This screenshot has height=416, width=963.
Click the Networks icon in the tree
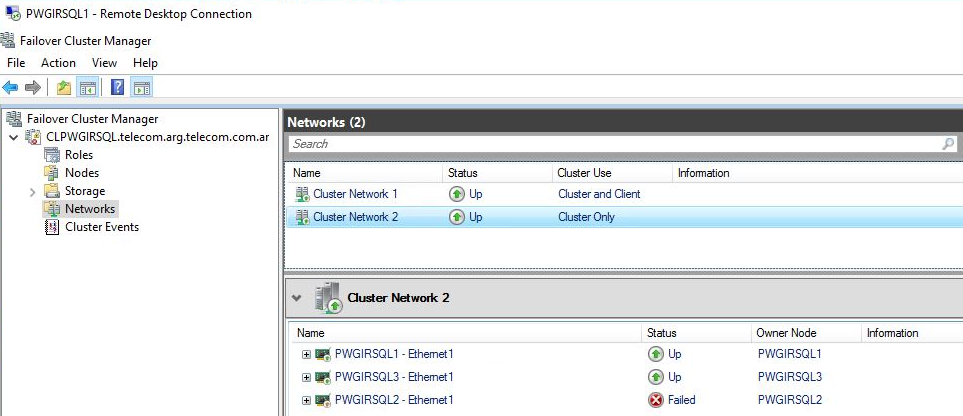tap(52, 209)
